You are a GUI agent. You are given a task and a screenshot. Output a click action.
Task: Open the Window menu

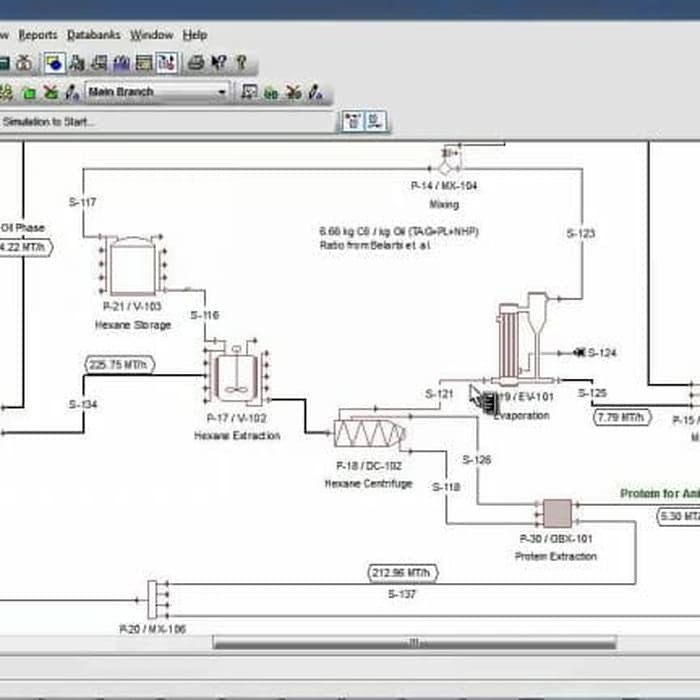pyautogui.click(x=152, y=35)
